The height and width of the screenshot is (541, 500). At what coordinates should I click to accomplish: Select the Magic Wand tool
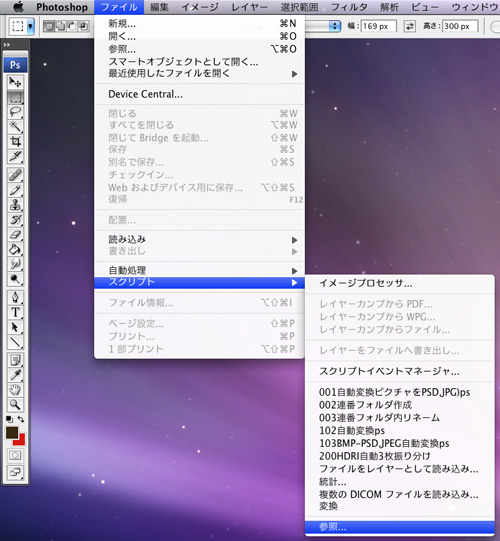15,127
